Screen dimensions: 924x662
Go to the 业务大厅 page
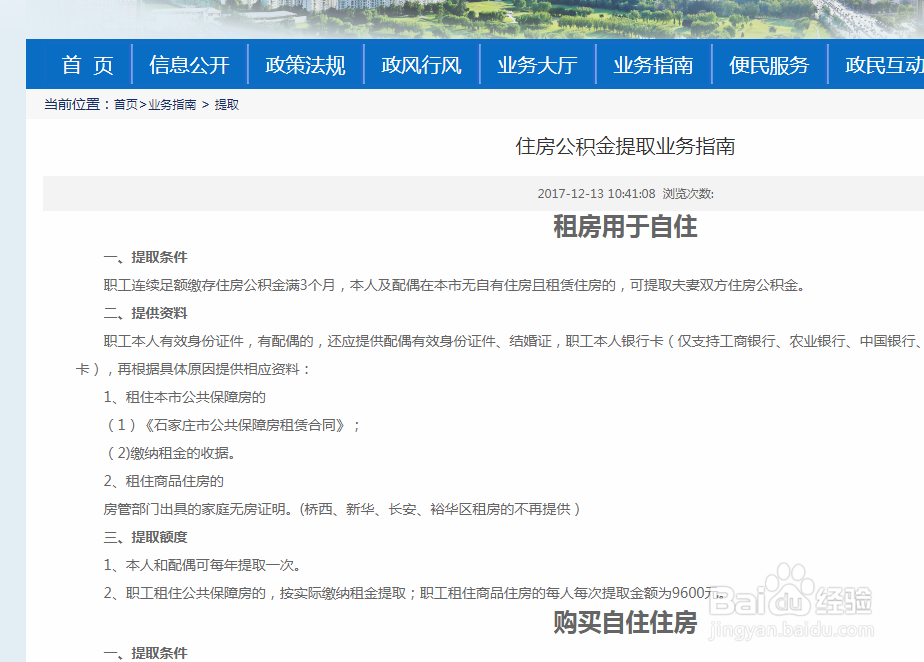[x=538, y=63]
